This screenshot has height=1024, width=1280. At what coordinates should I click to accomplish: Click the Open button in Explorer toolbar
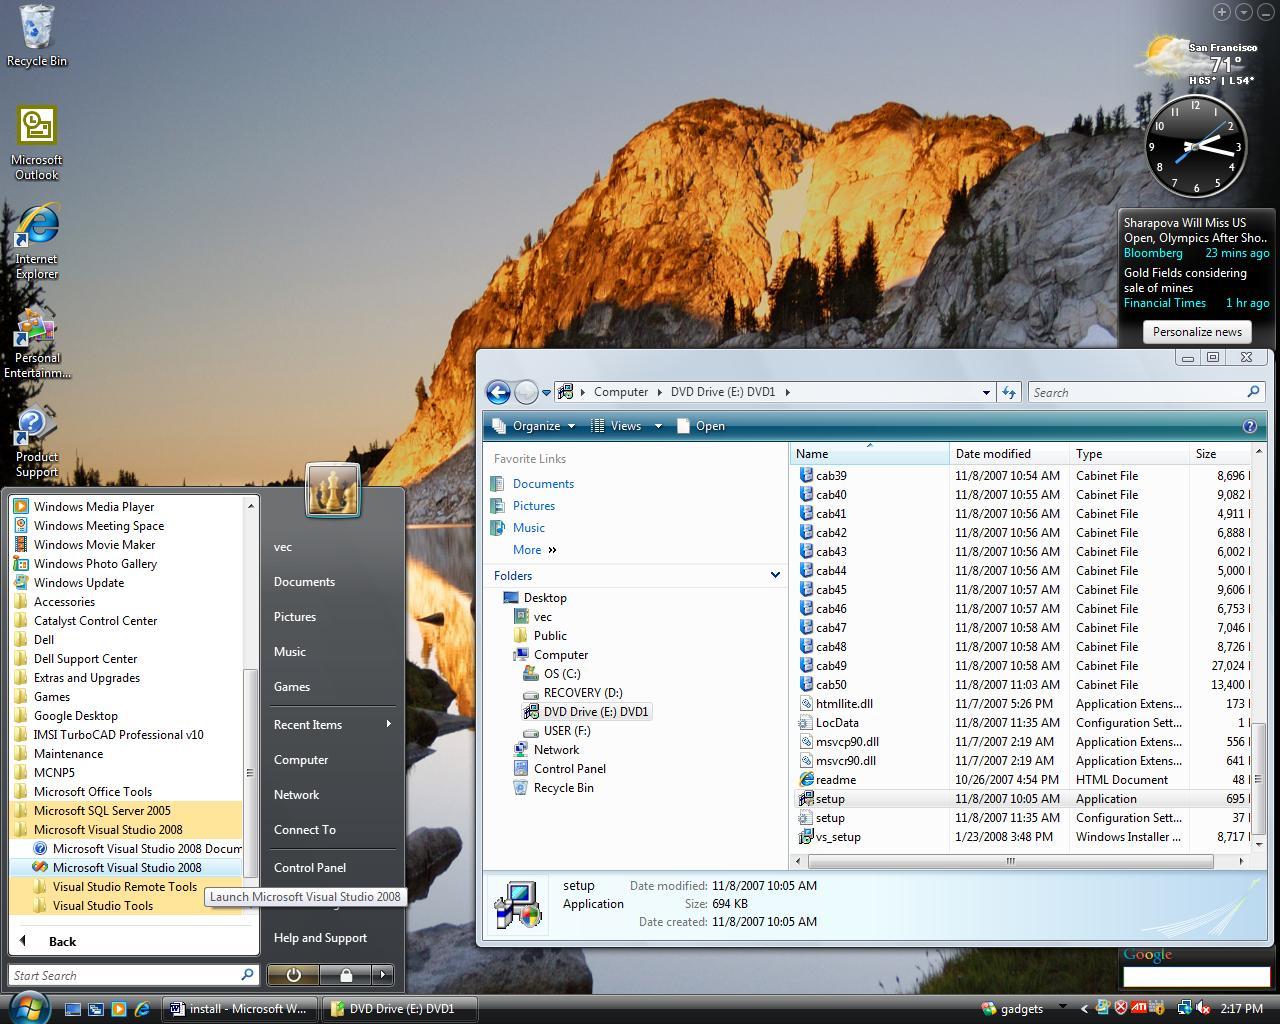700,426
